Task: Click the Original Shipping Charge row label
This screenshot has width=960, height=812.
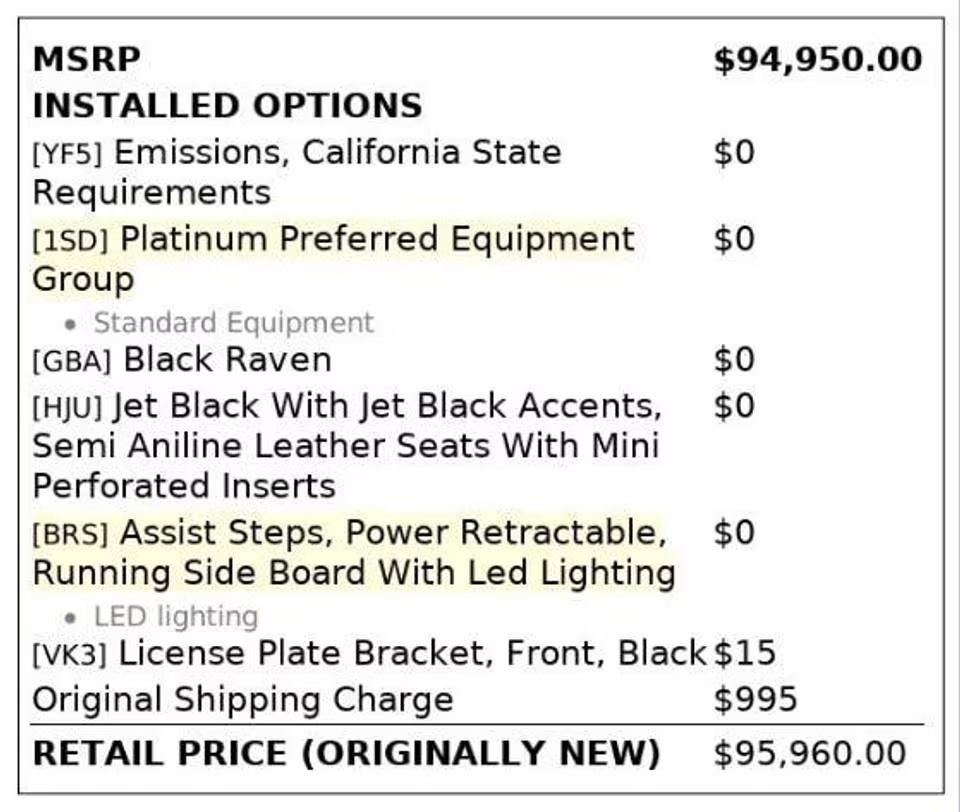Action: pyautogui.click(x=242, y=699)
